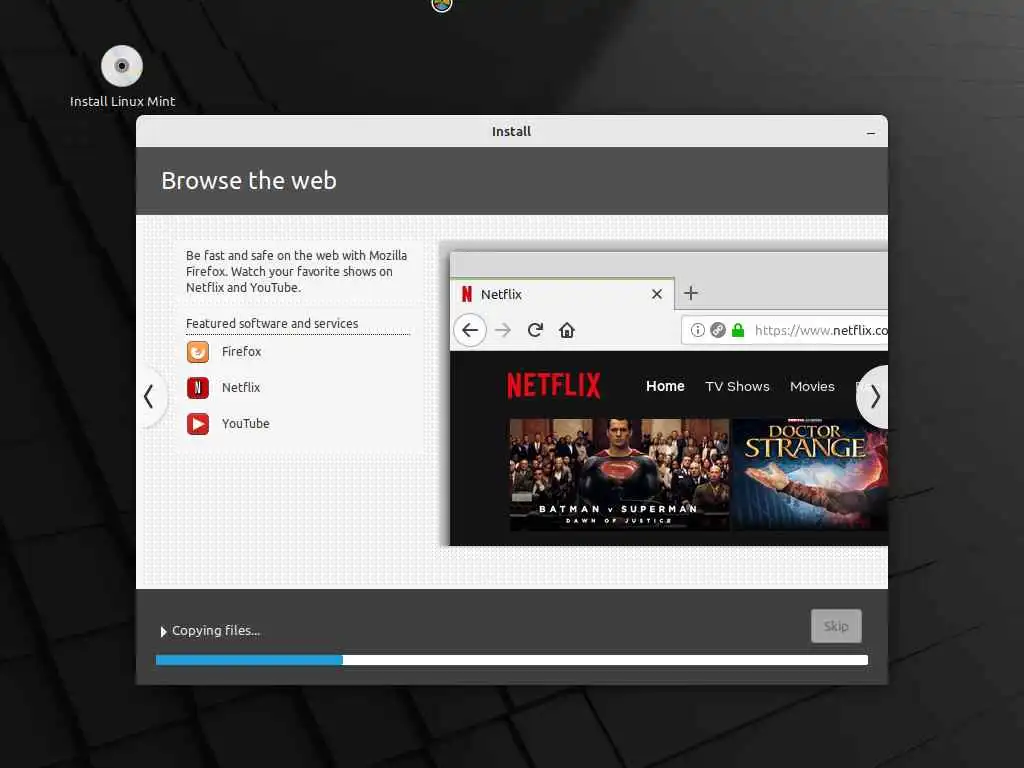The image size is (1024, 768).
Task: Click the Firefox icon in featured software
Action: (198, 351)
